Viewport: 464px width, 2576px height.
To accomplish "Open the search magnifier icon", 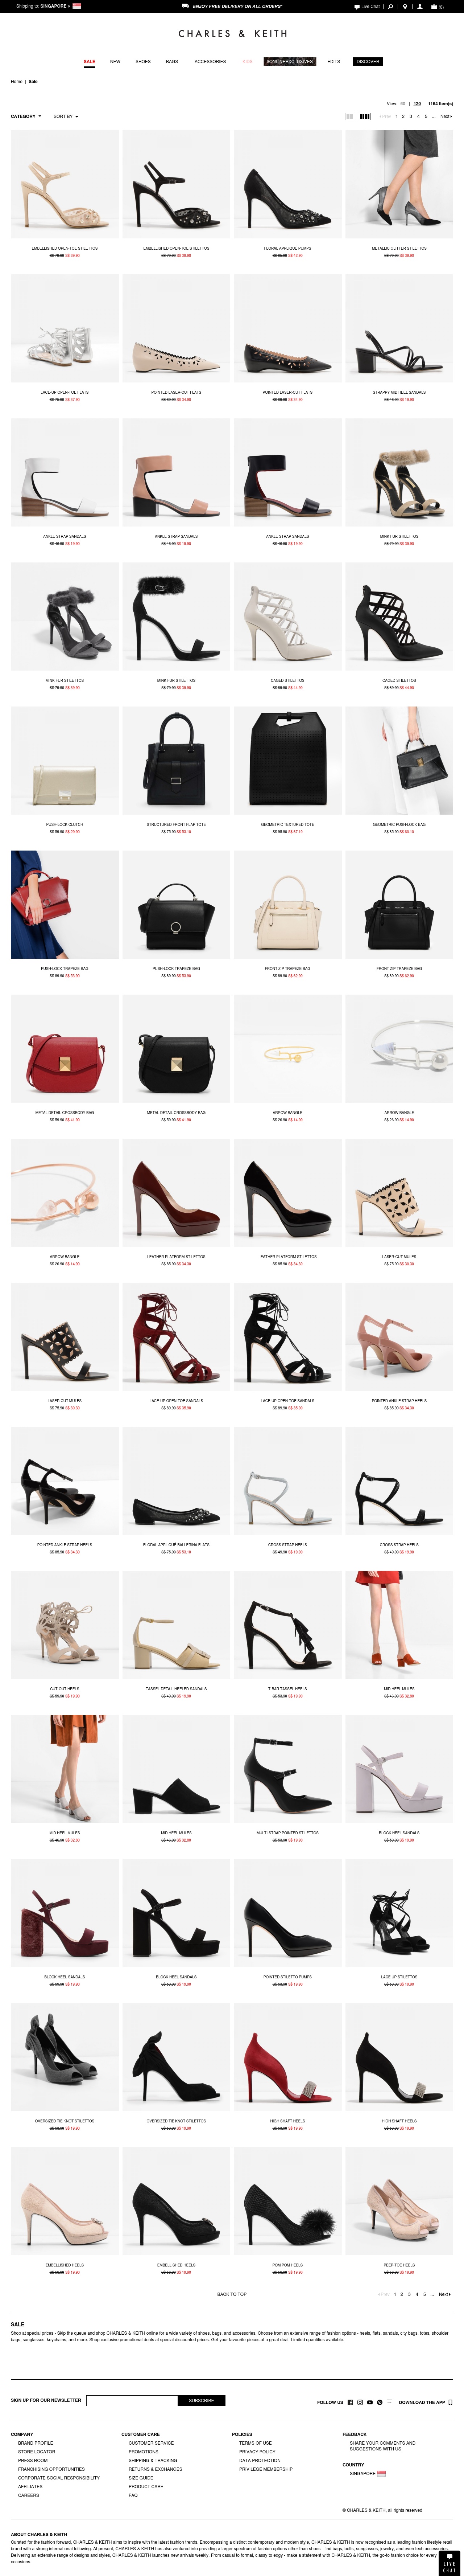I will coord(391,6).
